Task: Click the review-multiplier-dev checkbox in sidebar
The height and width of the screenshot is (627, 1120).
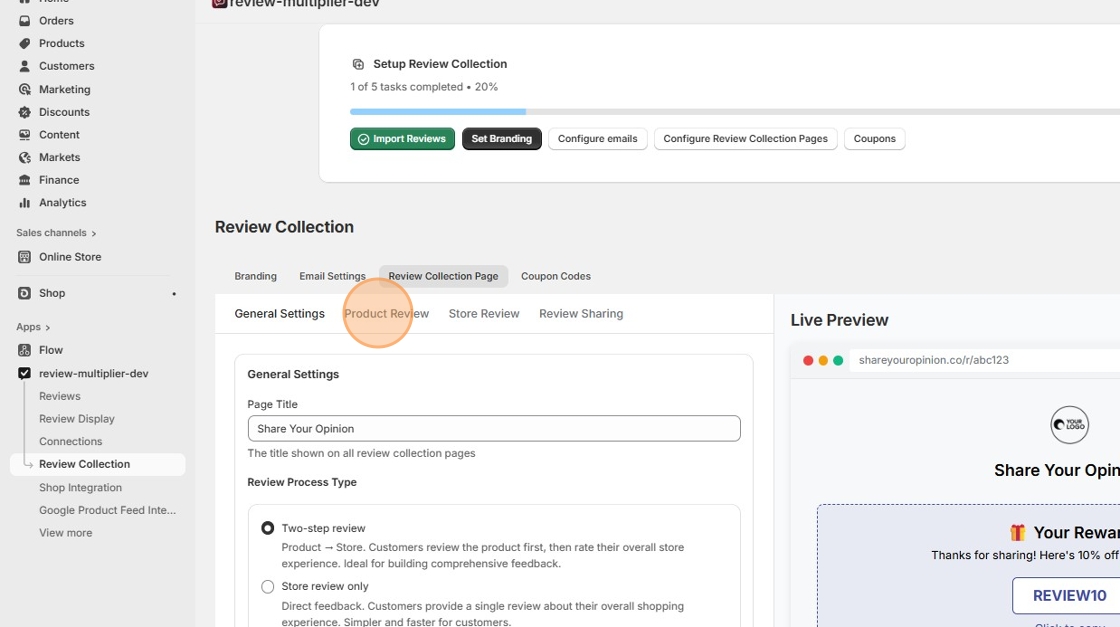Action: click(24, 373)
